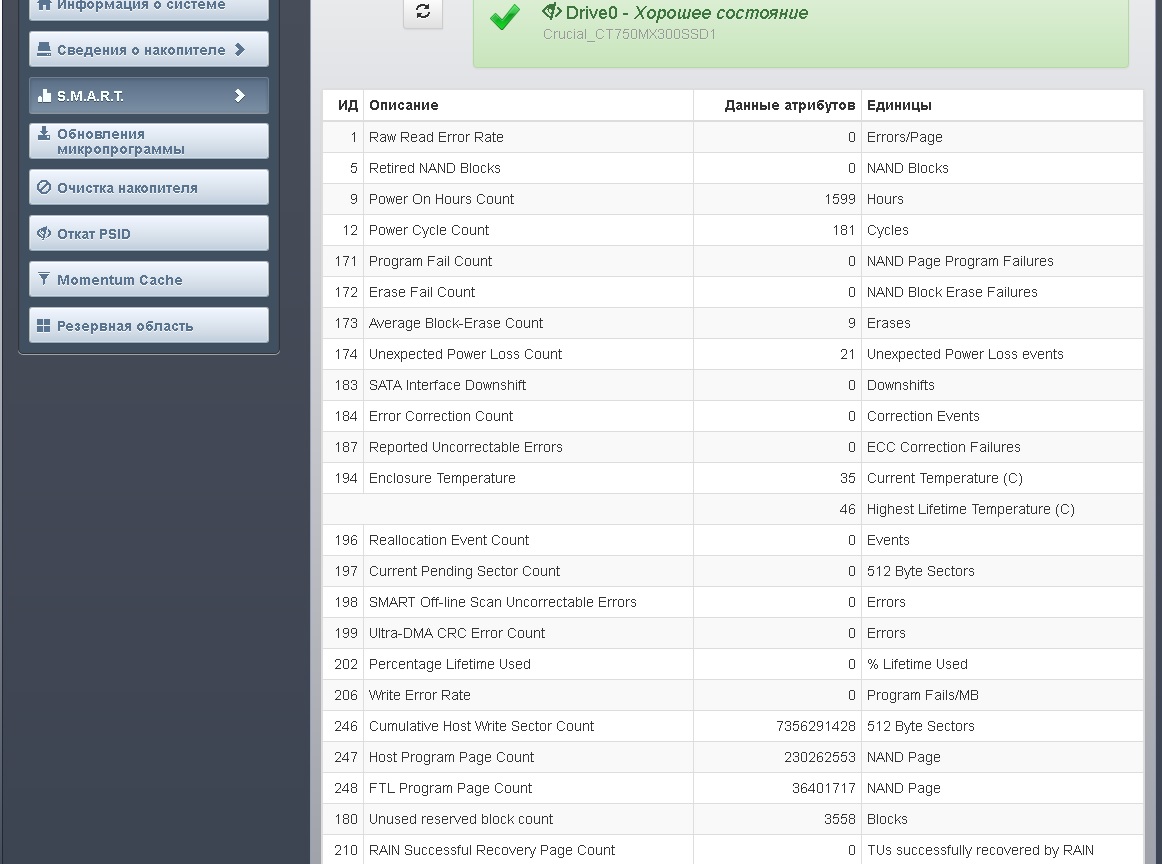This screenshot has height=864, width=1162.
Task: Expand the Сведения о накопителе chevron arrow
Action: (x=239, y=49)
